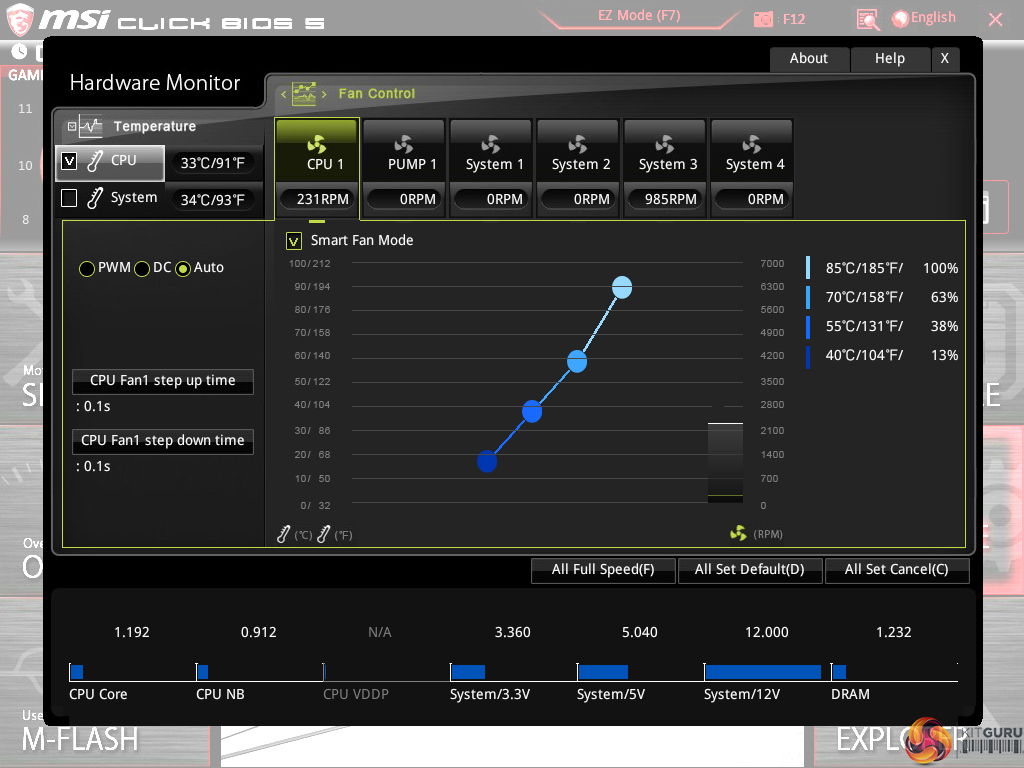Click the Celsius thermometer icon below graph
The height and width of the screenshot is (768, 1024).
283,534
